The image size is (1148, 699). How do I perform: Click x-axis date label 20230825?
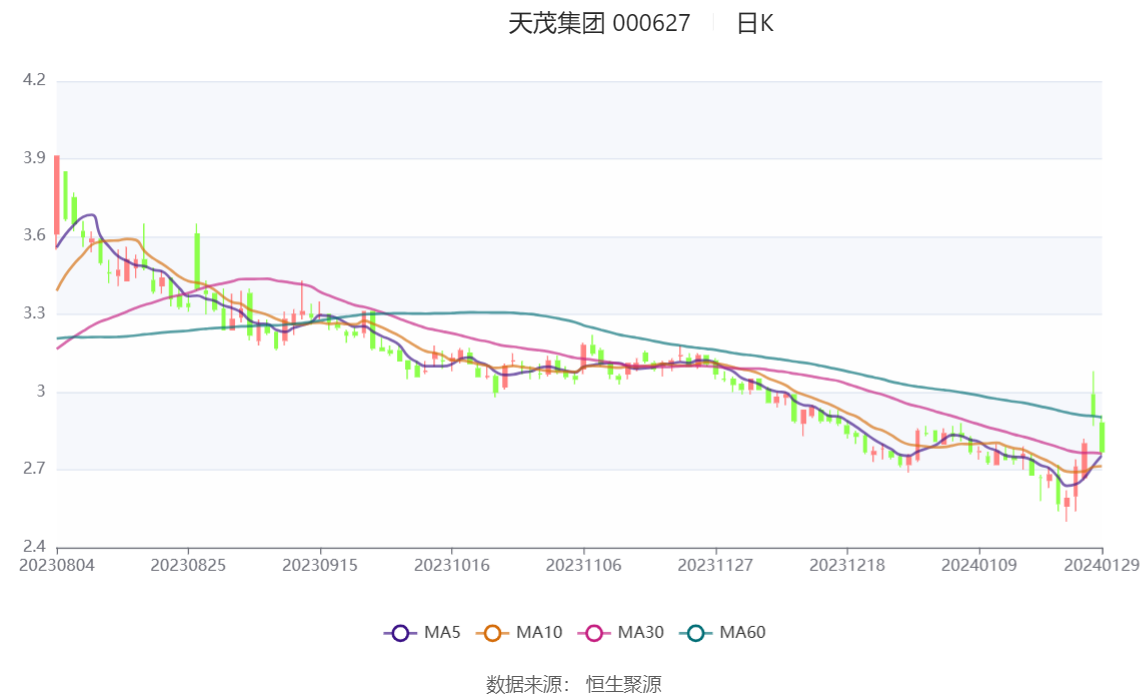pyautogui.click(x=188, y=565)
